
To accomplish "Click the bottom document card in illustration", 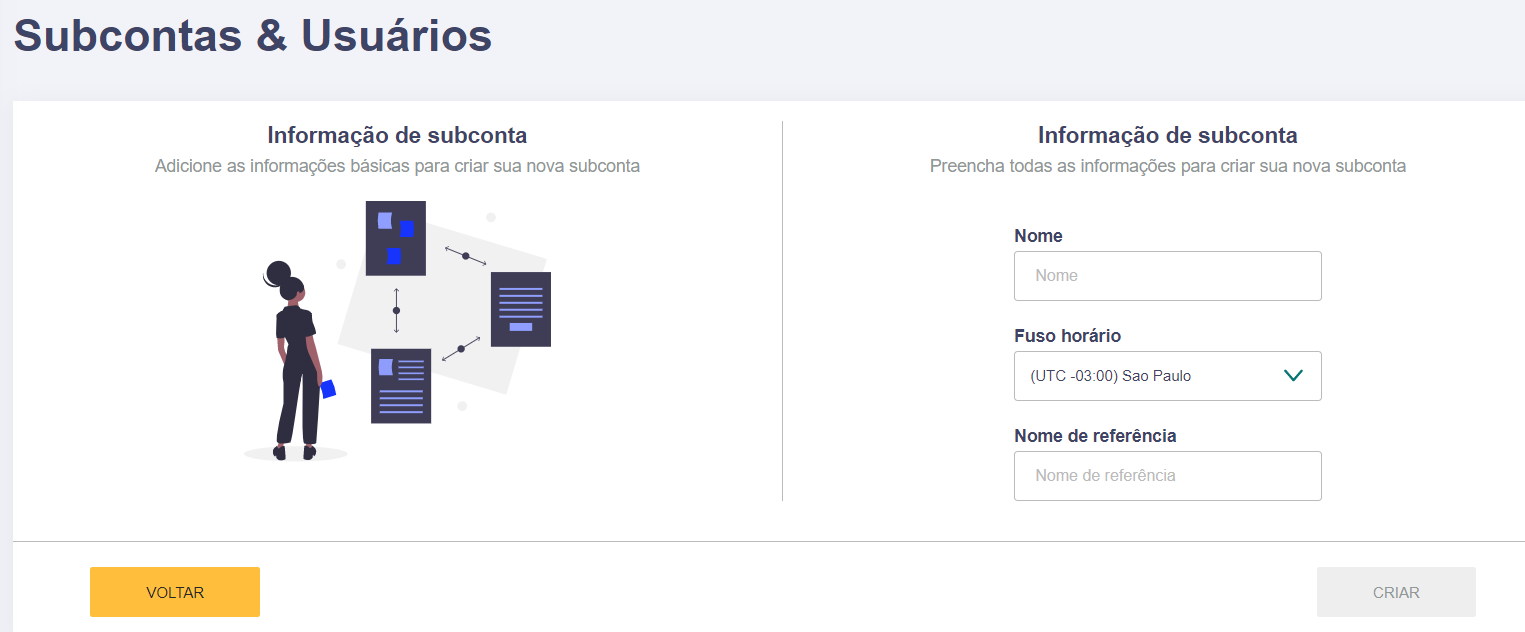I will (400, 385).
